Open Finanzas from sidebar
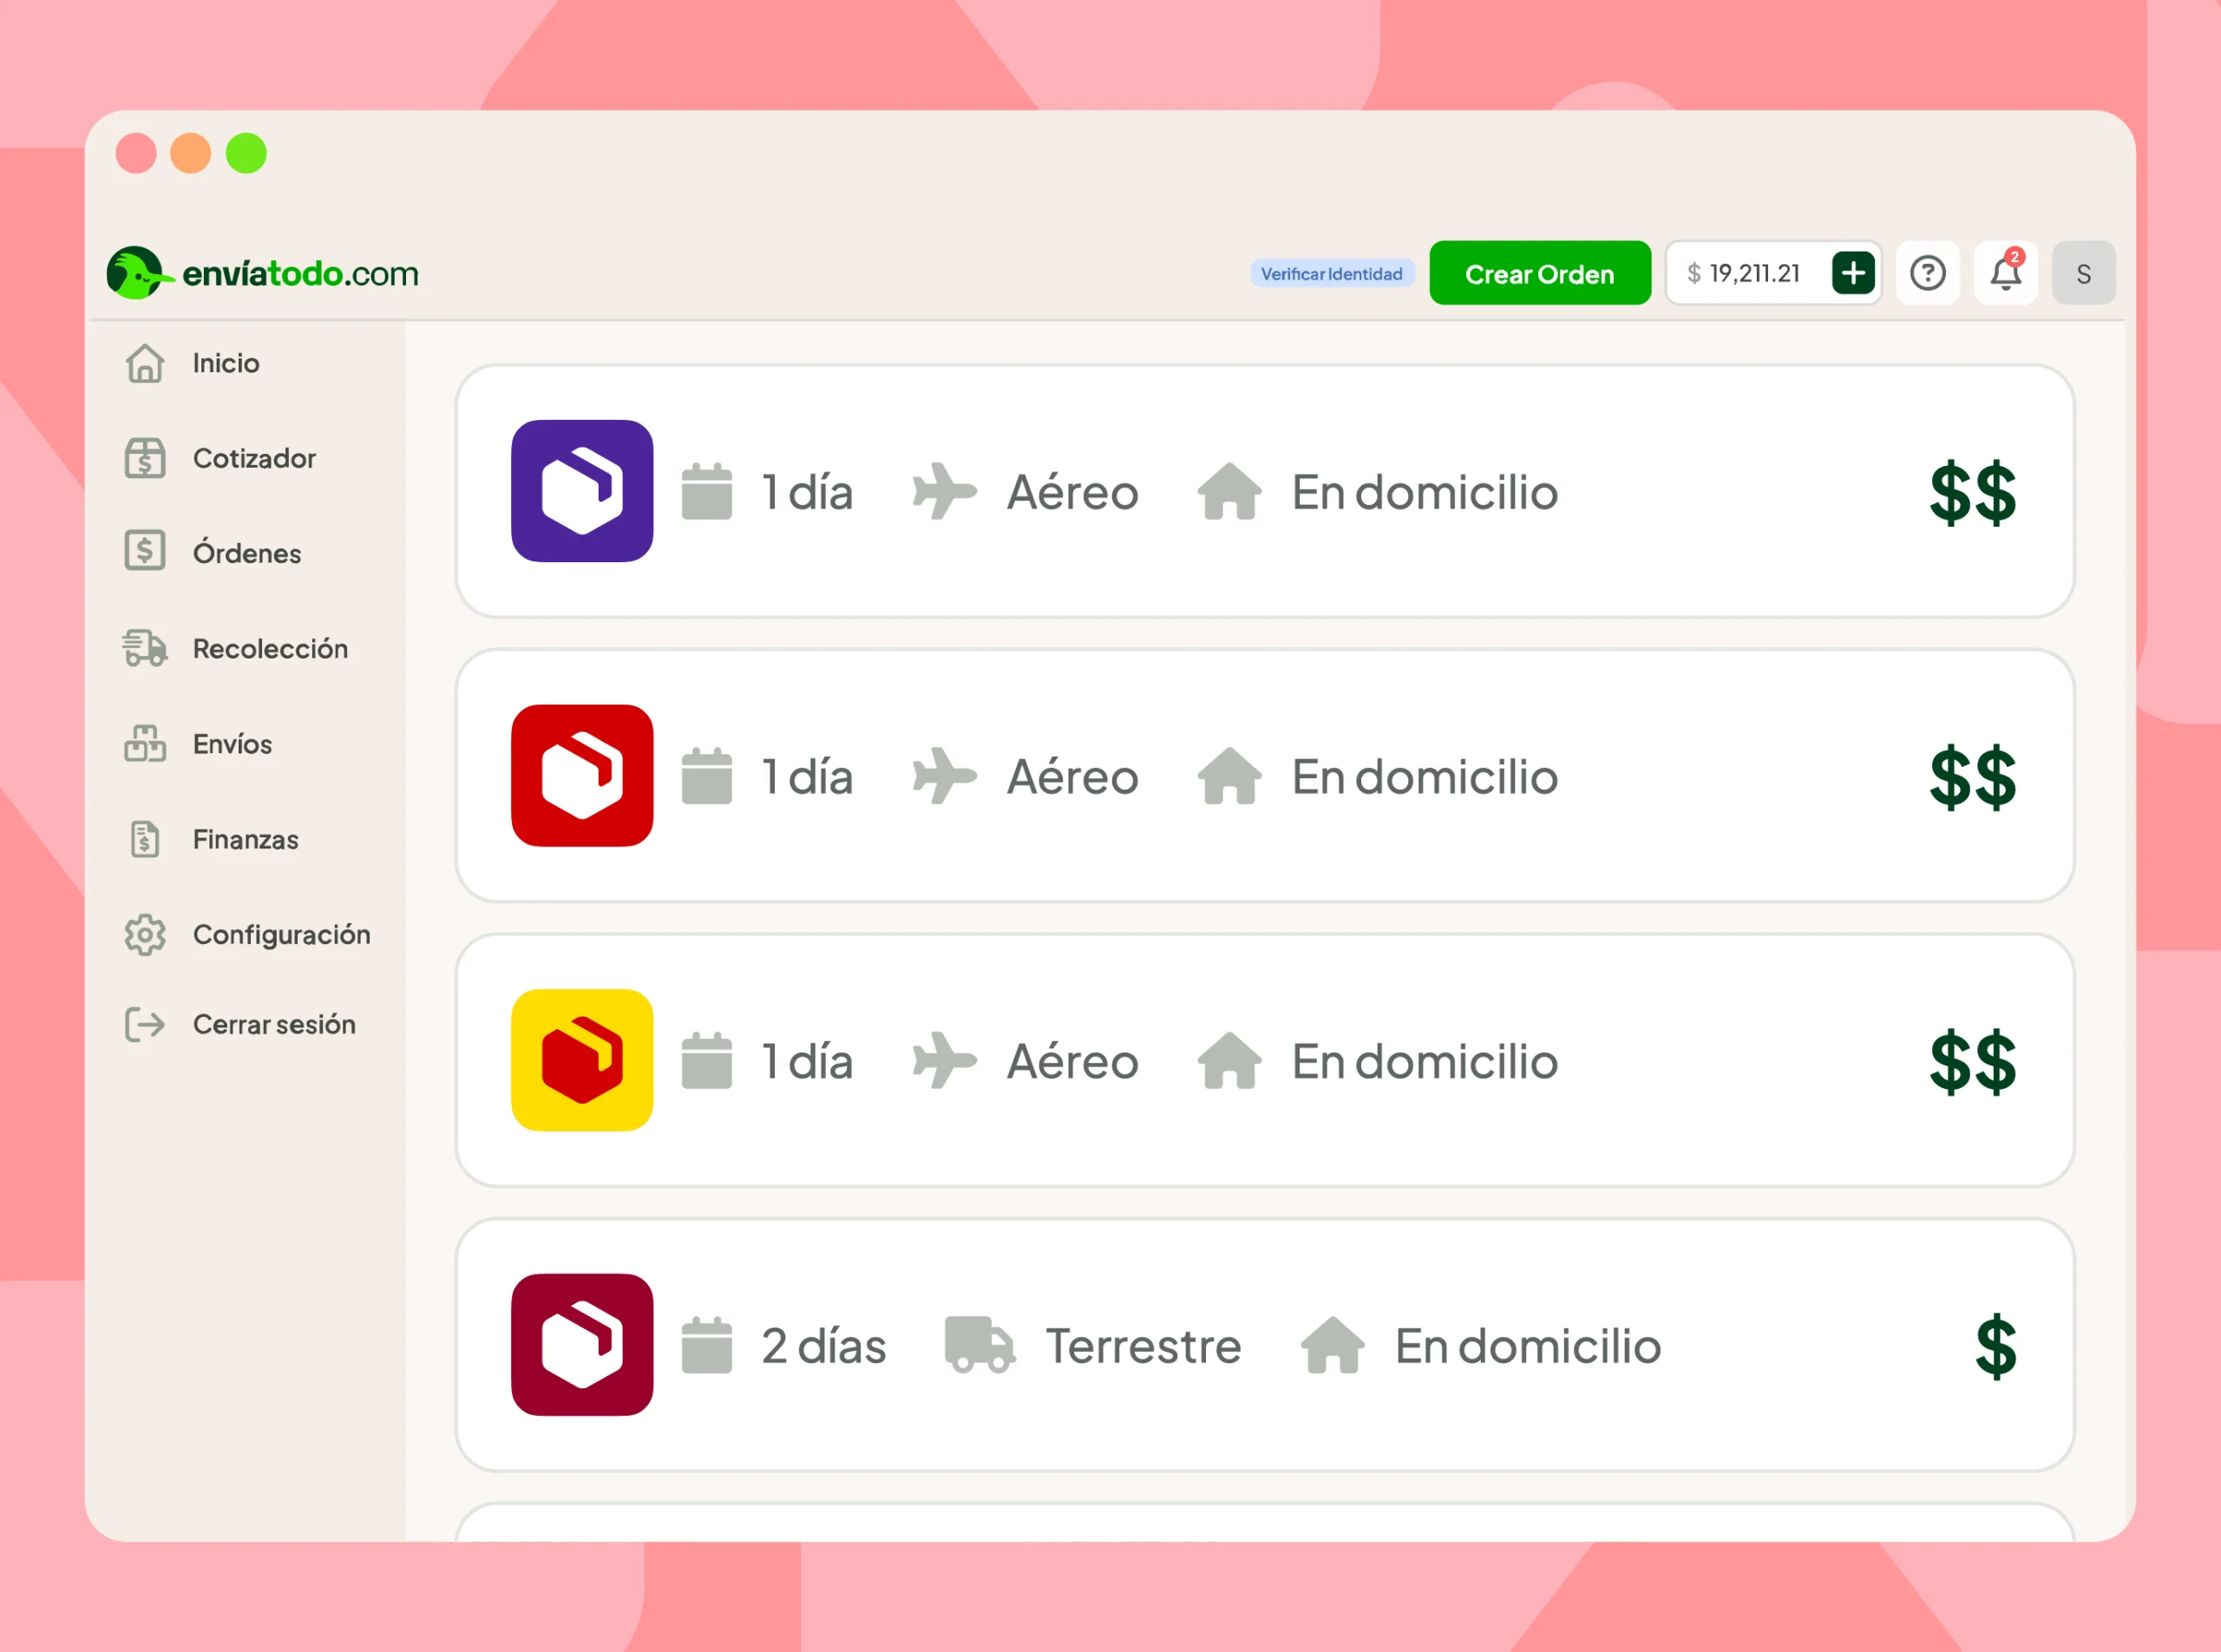 click(245, 839)
